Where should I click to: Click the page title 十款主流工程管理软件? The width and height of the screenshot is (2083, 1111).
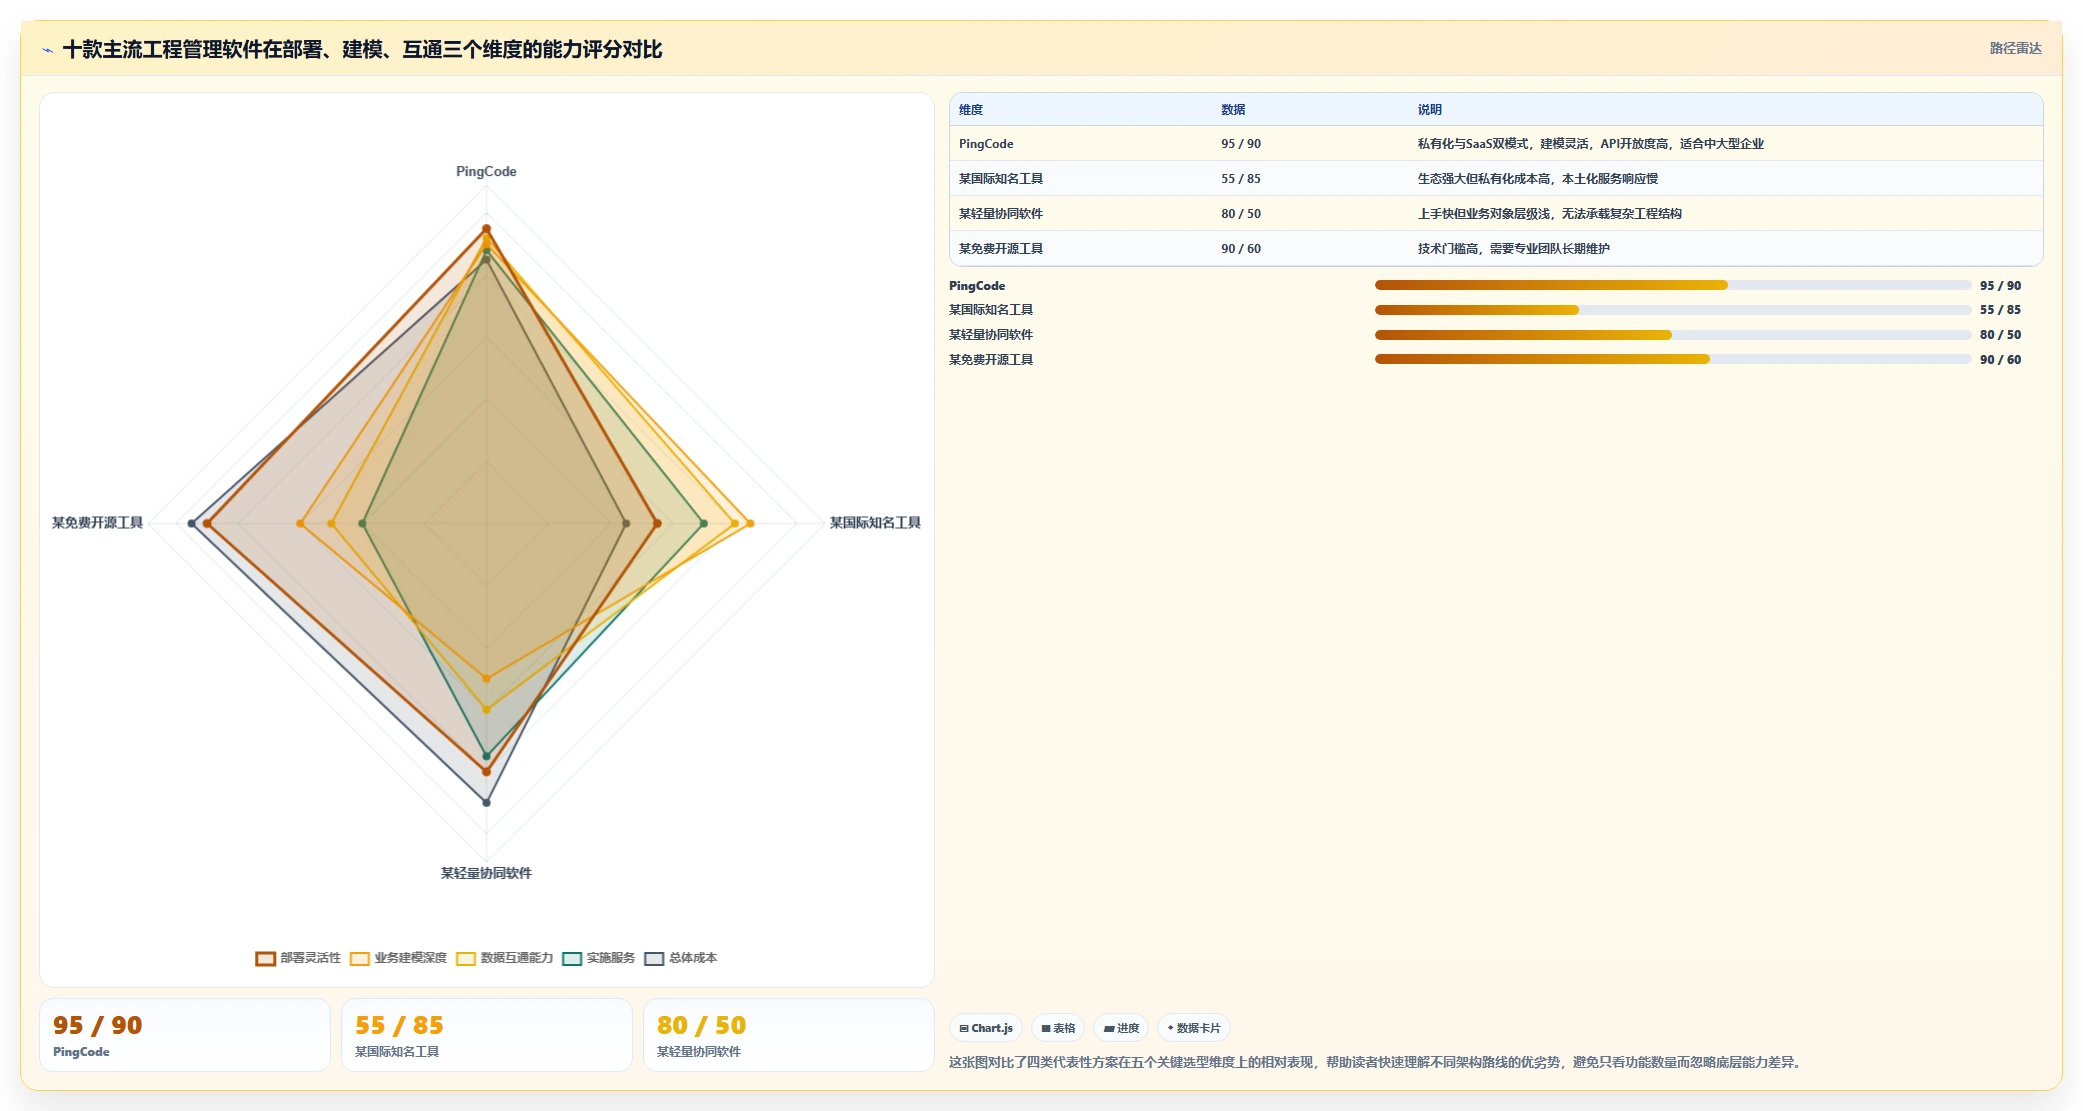(362, 50)
